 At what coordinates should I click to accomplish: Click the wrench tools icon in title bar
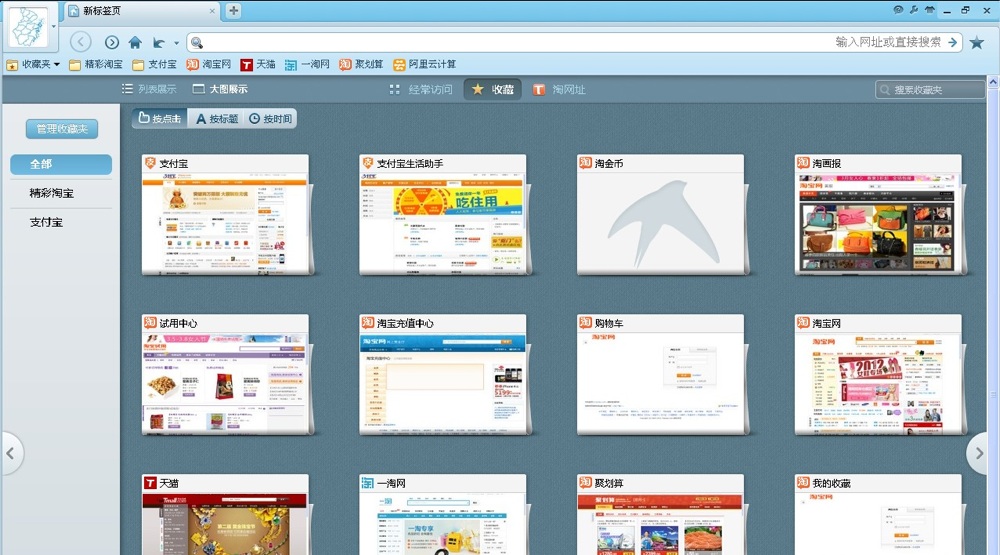tap(914, 10)
